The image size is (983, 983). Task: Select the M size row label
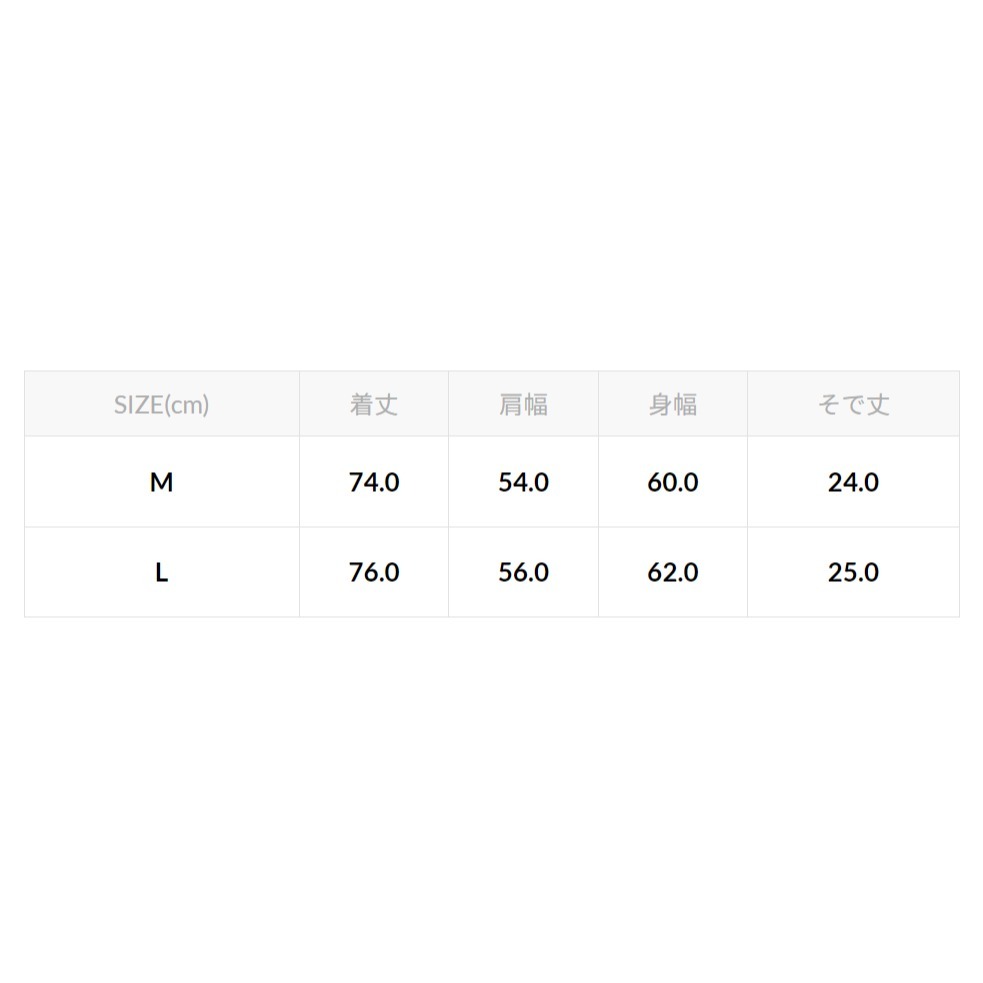pyautogui.click(x=161, y=482)
